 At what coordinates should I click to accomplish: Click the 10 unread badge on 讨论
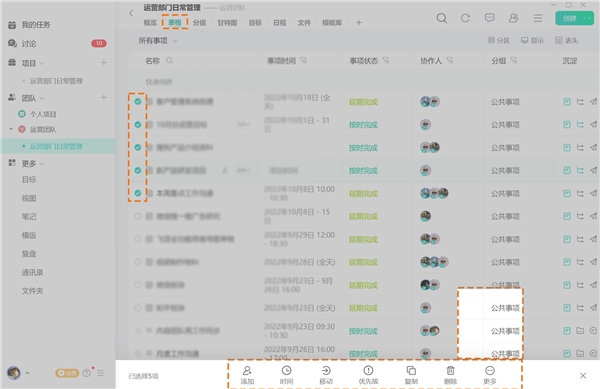[99, 43]
